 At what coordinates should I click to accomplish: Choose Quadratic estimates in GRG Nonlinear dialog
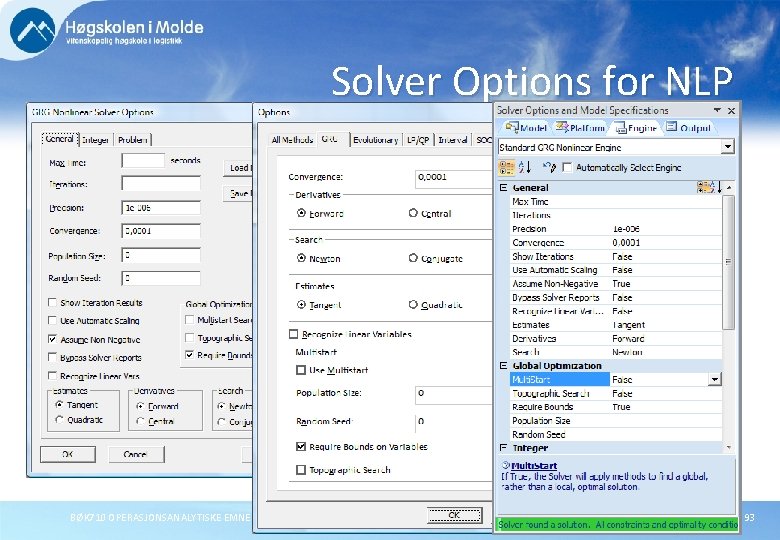(x=60, y=420)
